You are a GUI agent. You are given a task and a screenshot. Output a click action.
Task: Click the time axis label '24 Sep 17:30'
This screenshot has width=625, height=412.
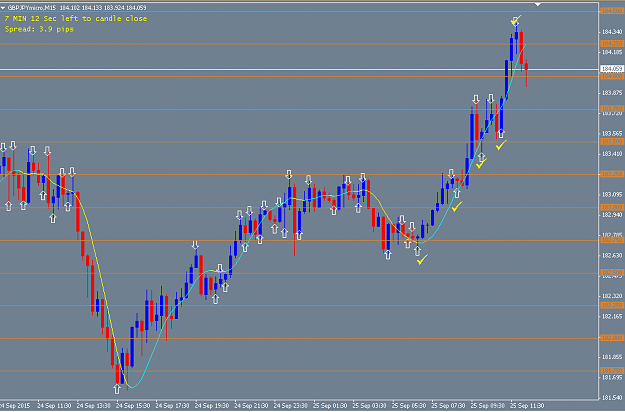tap(173, 406)
